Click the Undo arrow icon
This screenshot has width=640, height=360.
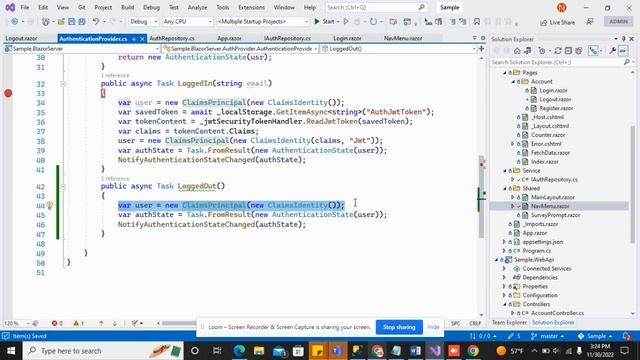pyautogui.click(x=96, y=22)
